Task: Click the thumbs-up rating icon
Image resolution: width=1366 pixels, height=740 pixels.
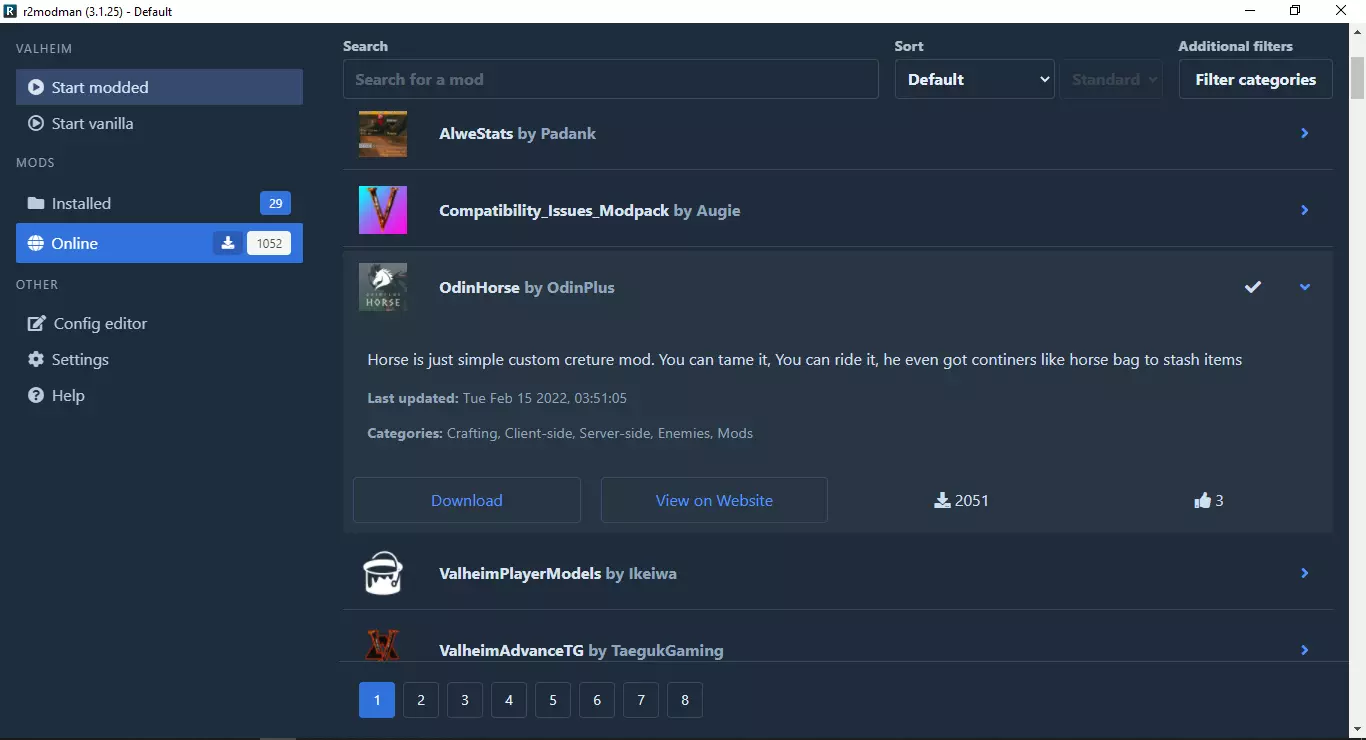Action: 1202,500
